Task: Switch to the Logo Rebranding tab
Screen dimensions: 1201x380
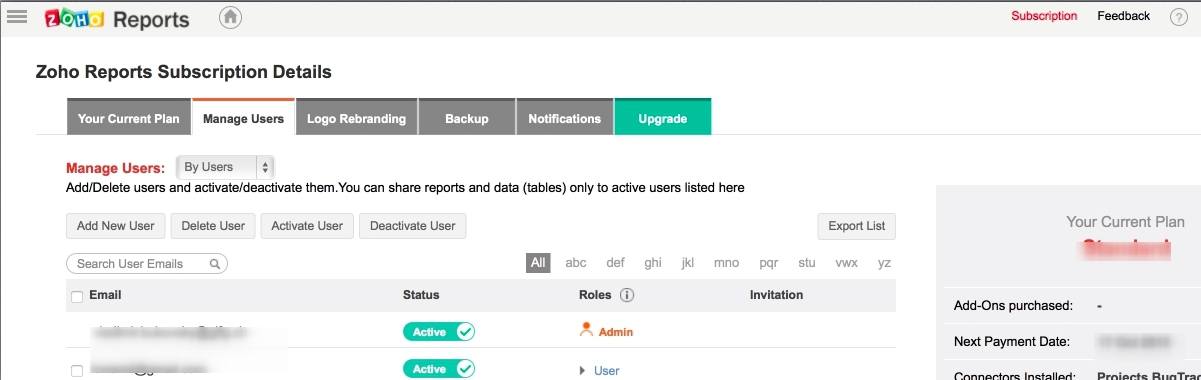Action: click(x=356, y=118)
